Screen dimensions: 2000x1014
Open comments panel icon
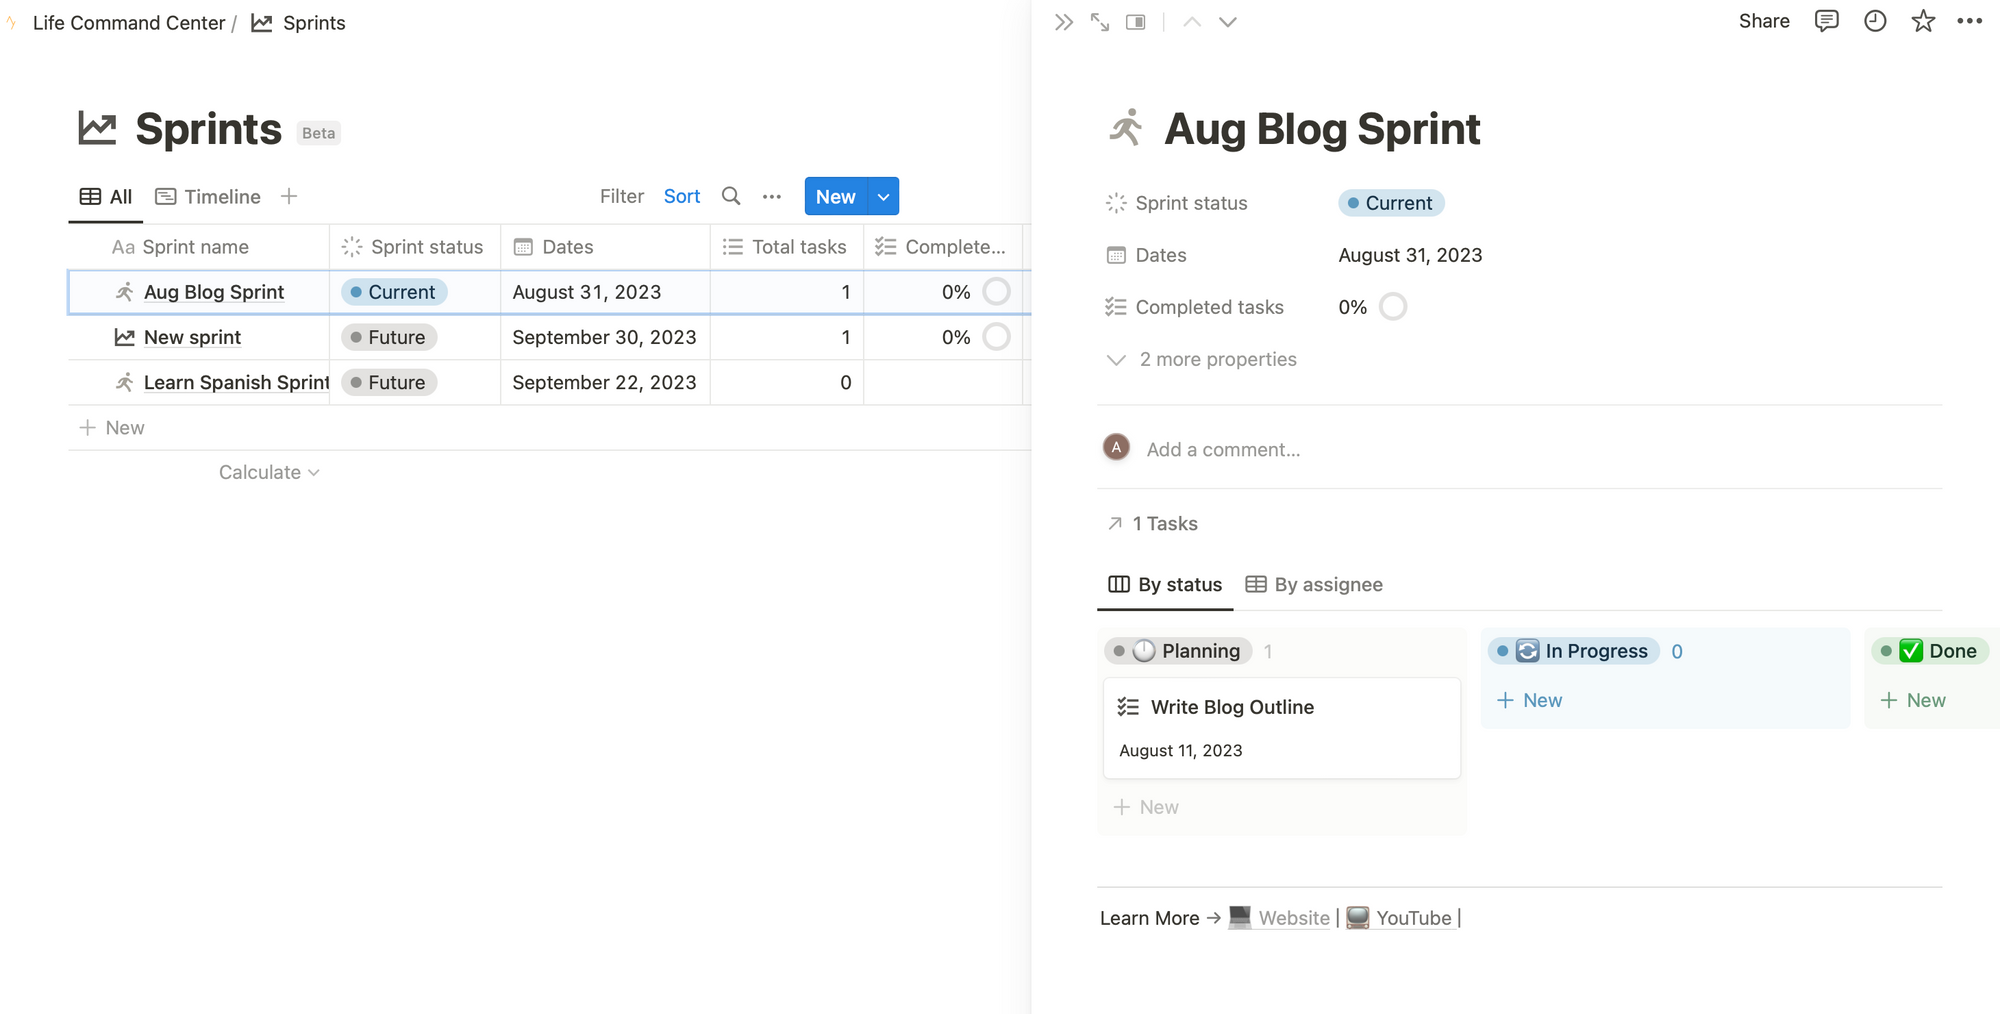tap(1826, 21)
